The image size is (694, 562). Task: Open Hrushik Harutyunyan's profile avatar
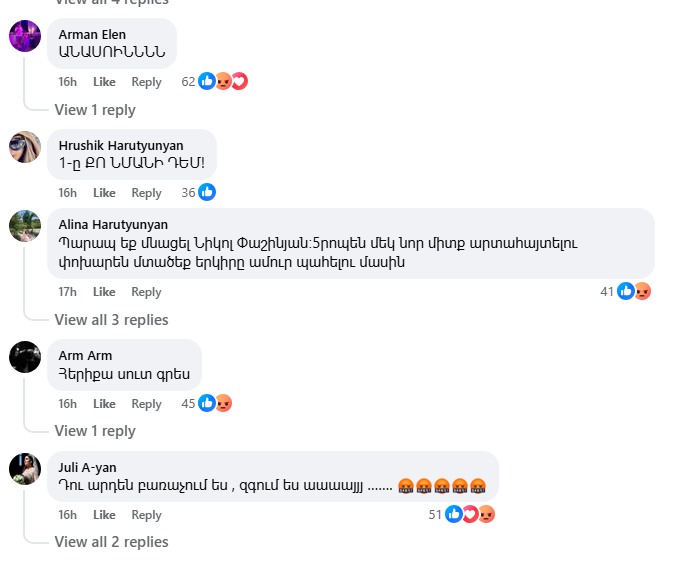[25, 147]
